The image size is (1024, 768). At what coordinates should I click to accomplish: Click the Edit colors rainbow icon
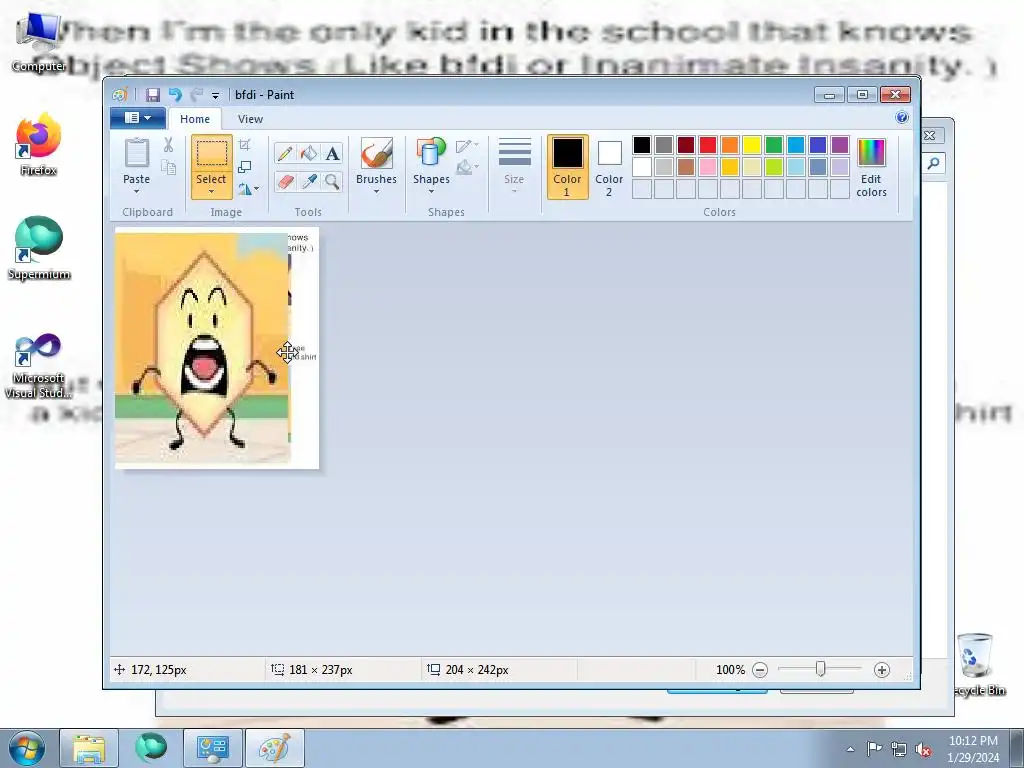pyautogui.click(x=871, y=153)
